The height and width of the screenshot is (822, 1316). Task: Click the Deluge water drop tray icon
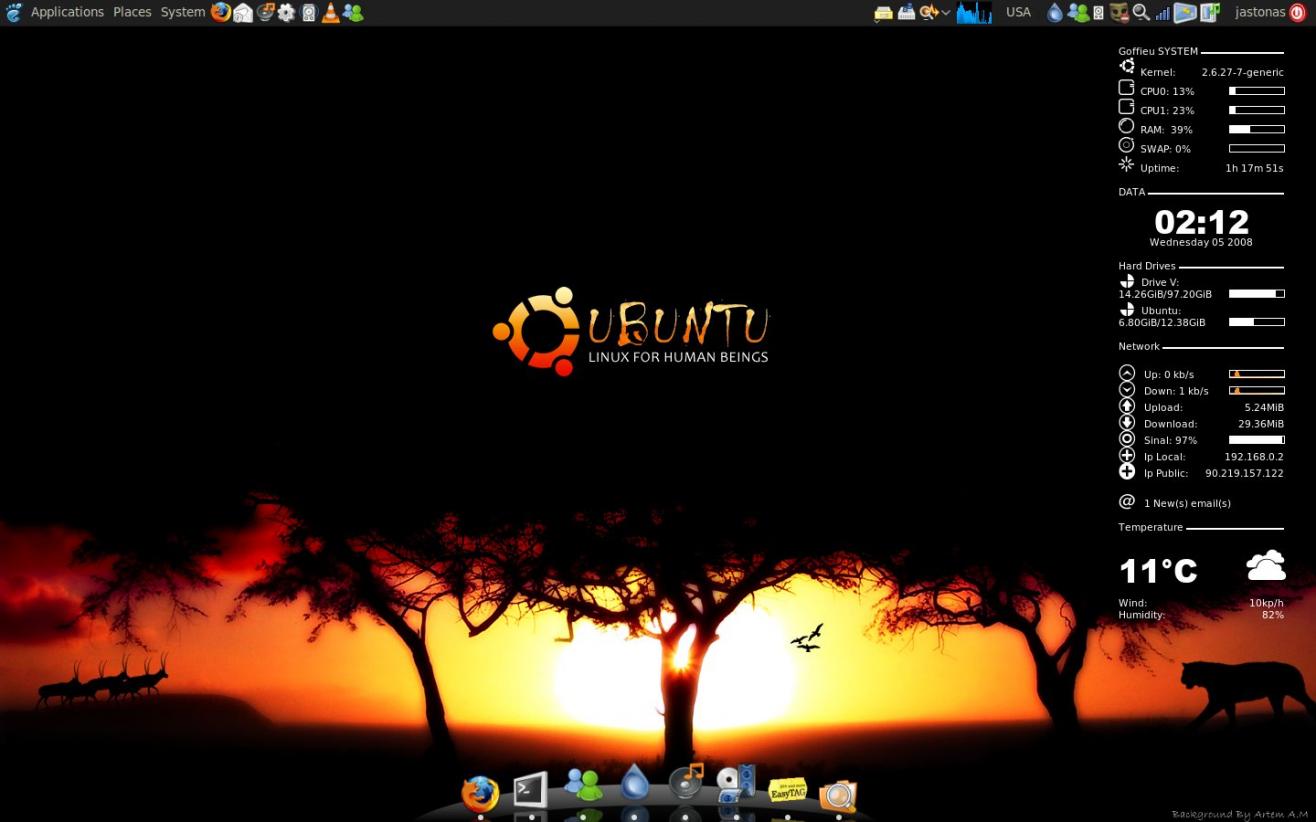click(1055, 13)
